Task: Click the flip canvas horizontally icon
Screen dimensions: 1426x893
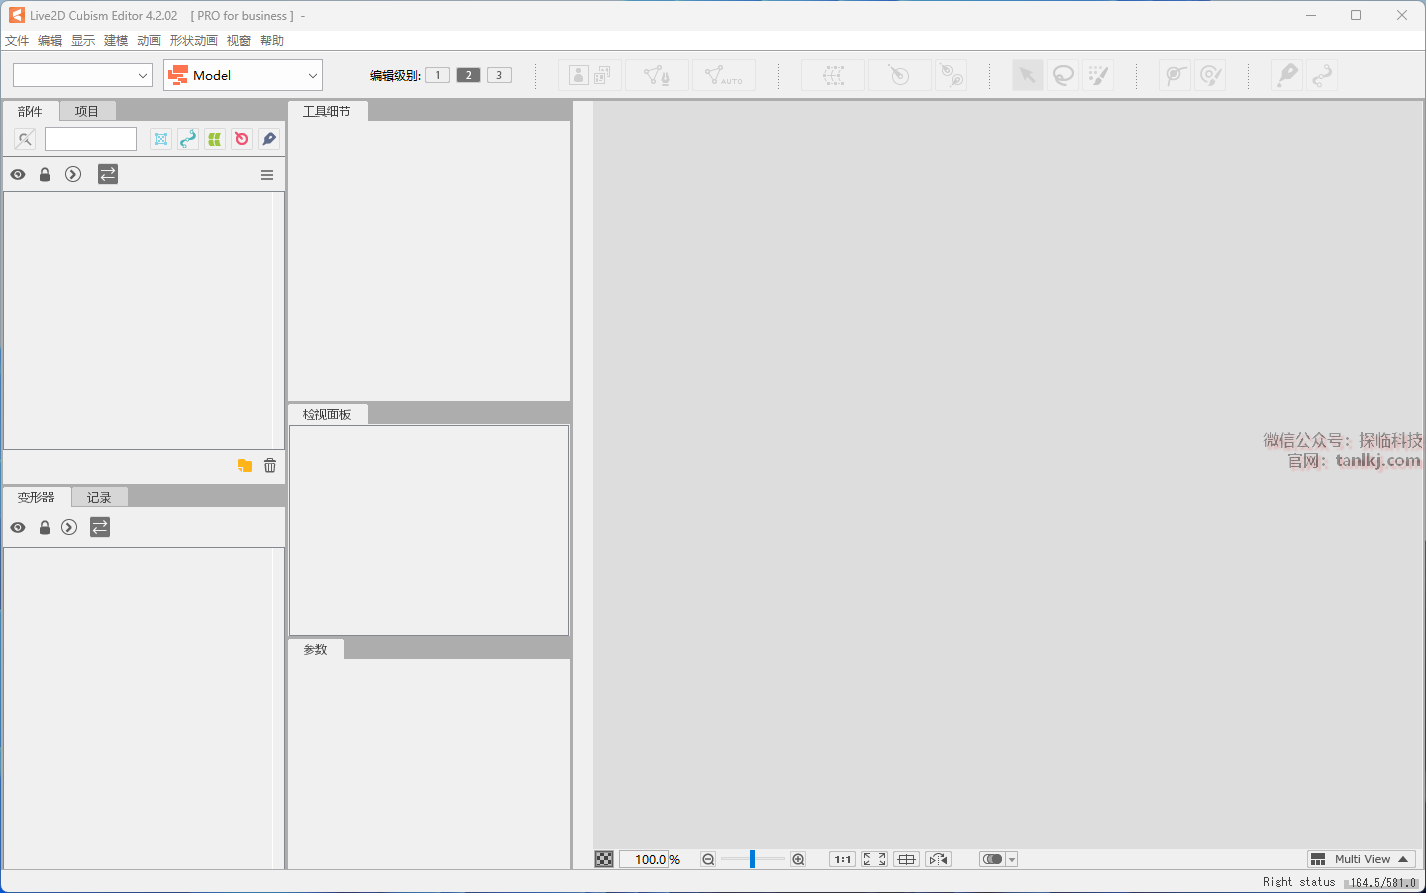Action: pos(938,859)
